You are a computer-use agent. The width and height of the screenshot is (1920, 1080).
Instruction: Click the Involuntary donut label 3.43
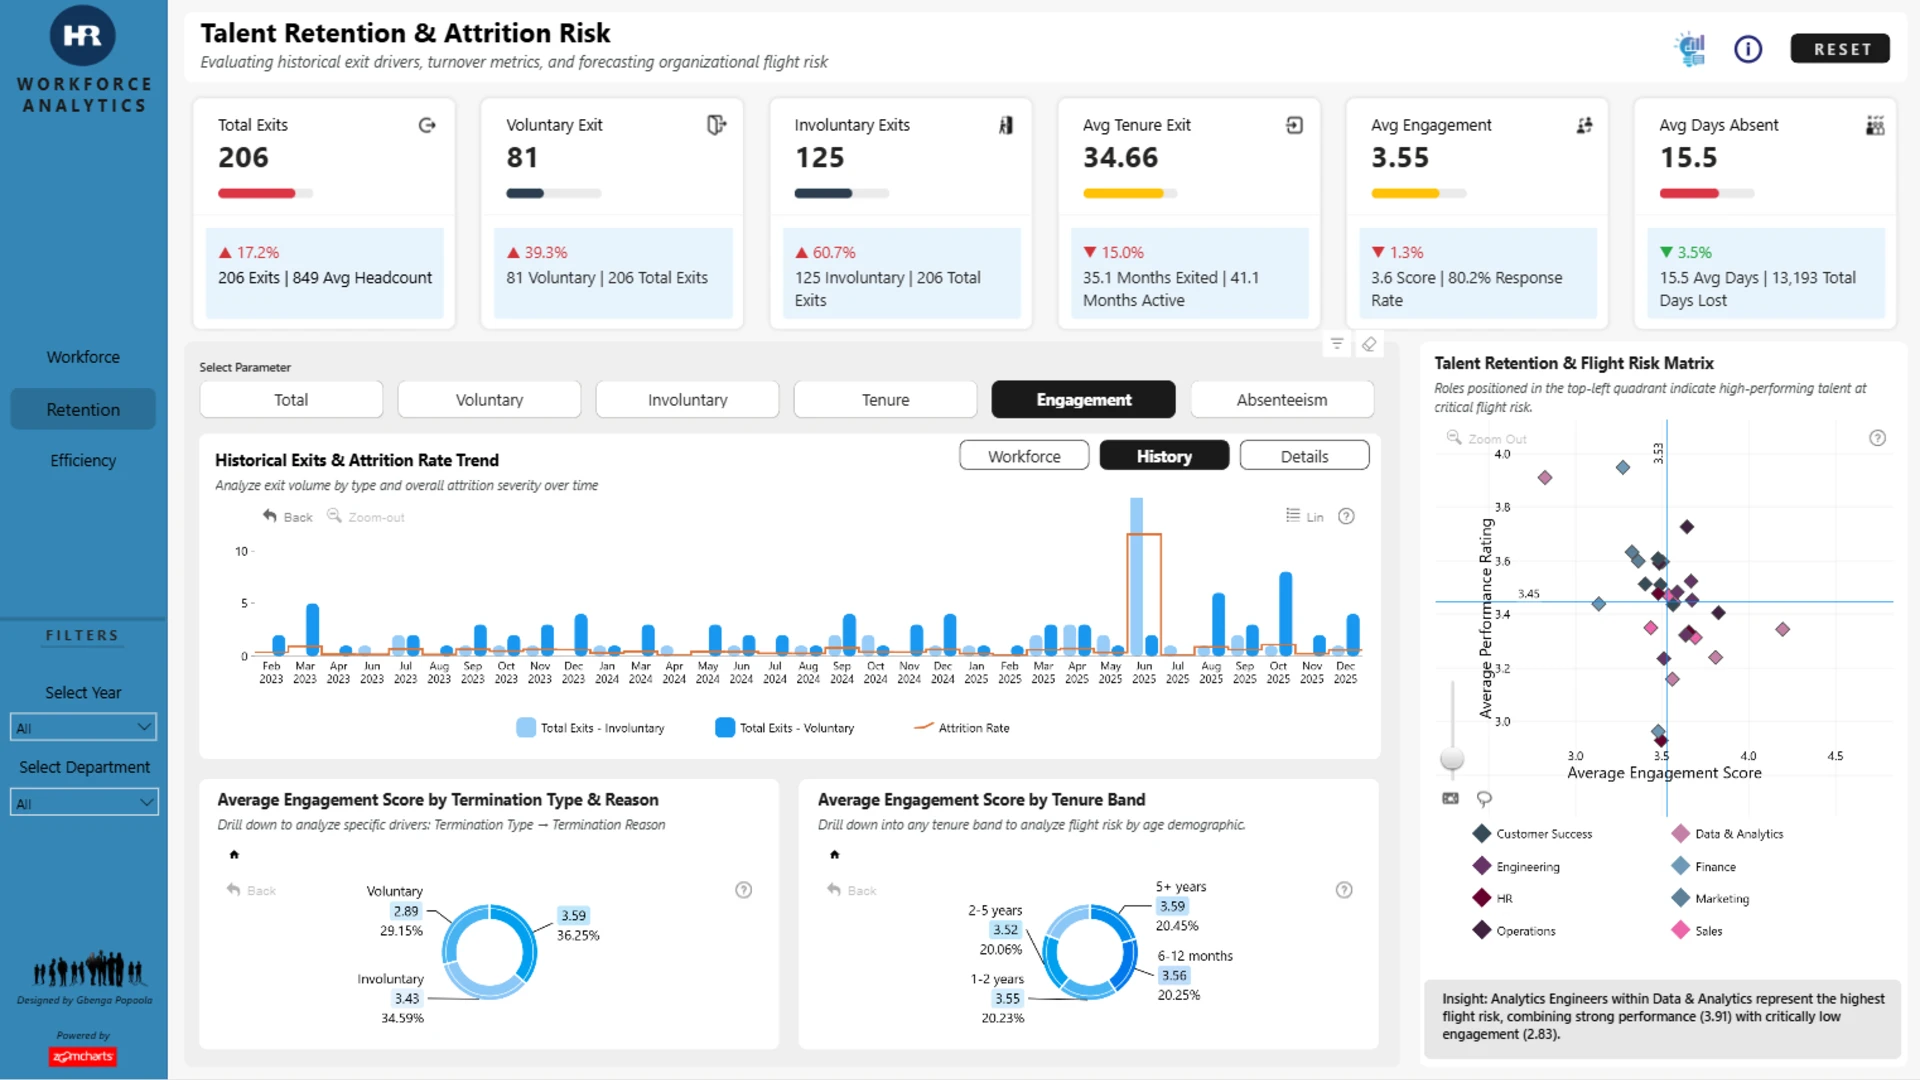coord(407,998)
